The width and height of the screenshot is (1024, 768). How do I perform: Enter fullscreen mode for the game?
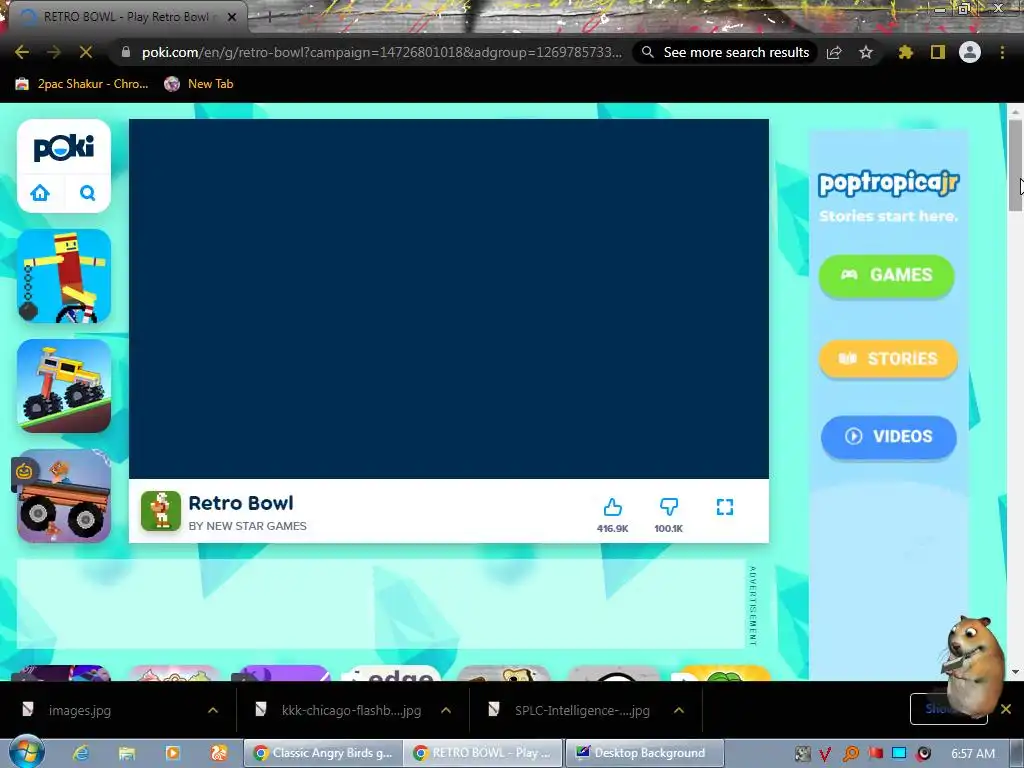coord(725,507)
